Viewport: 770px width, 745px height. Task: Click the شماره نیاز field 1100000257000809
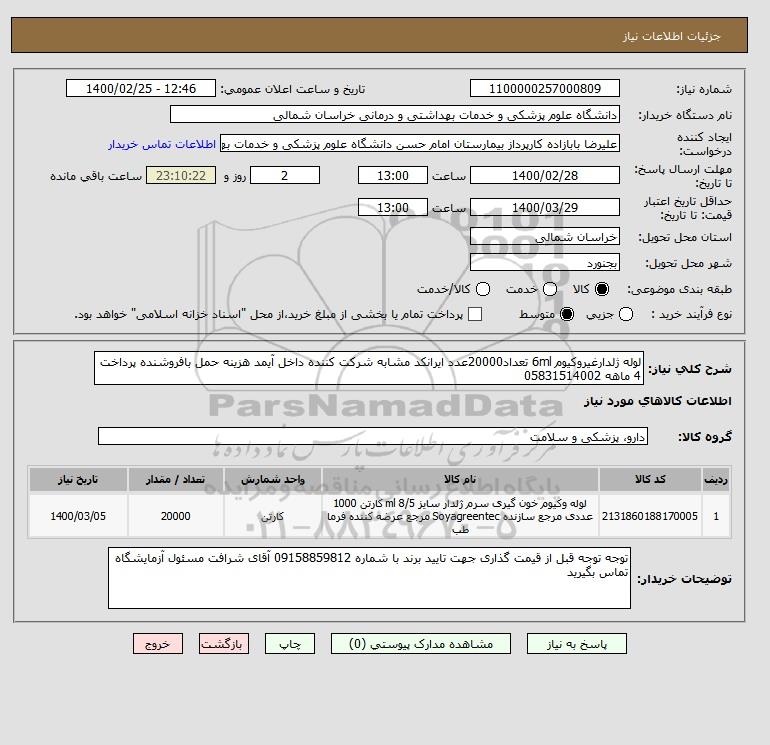pos(545,88)
